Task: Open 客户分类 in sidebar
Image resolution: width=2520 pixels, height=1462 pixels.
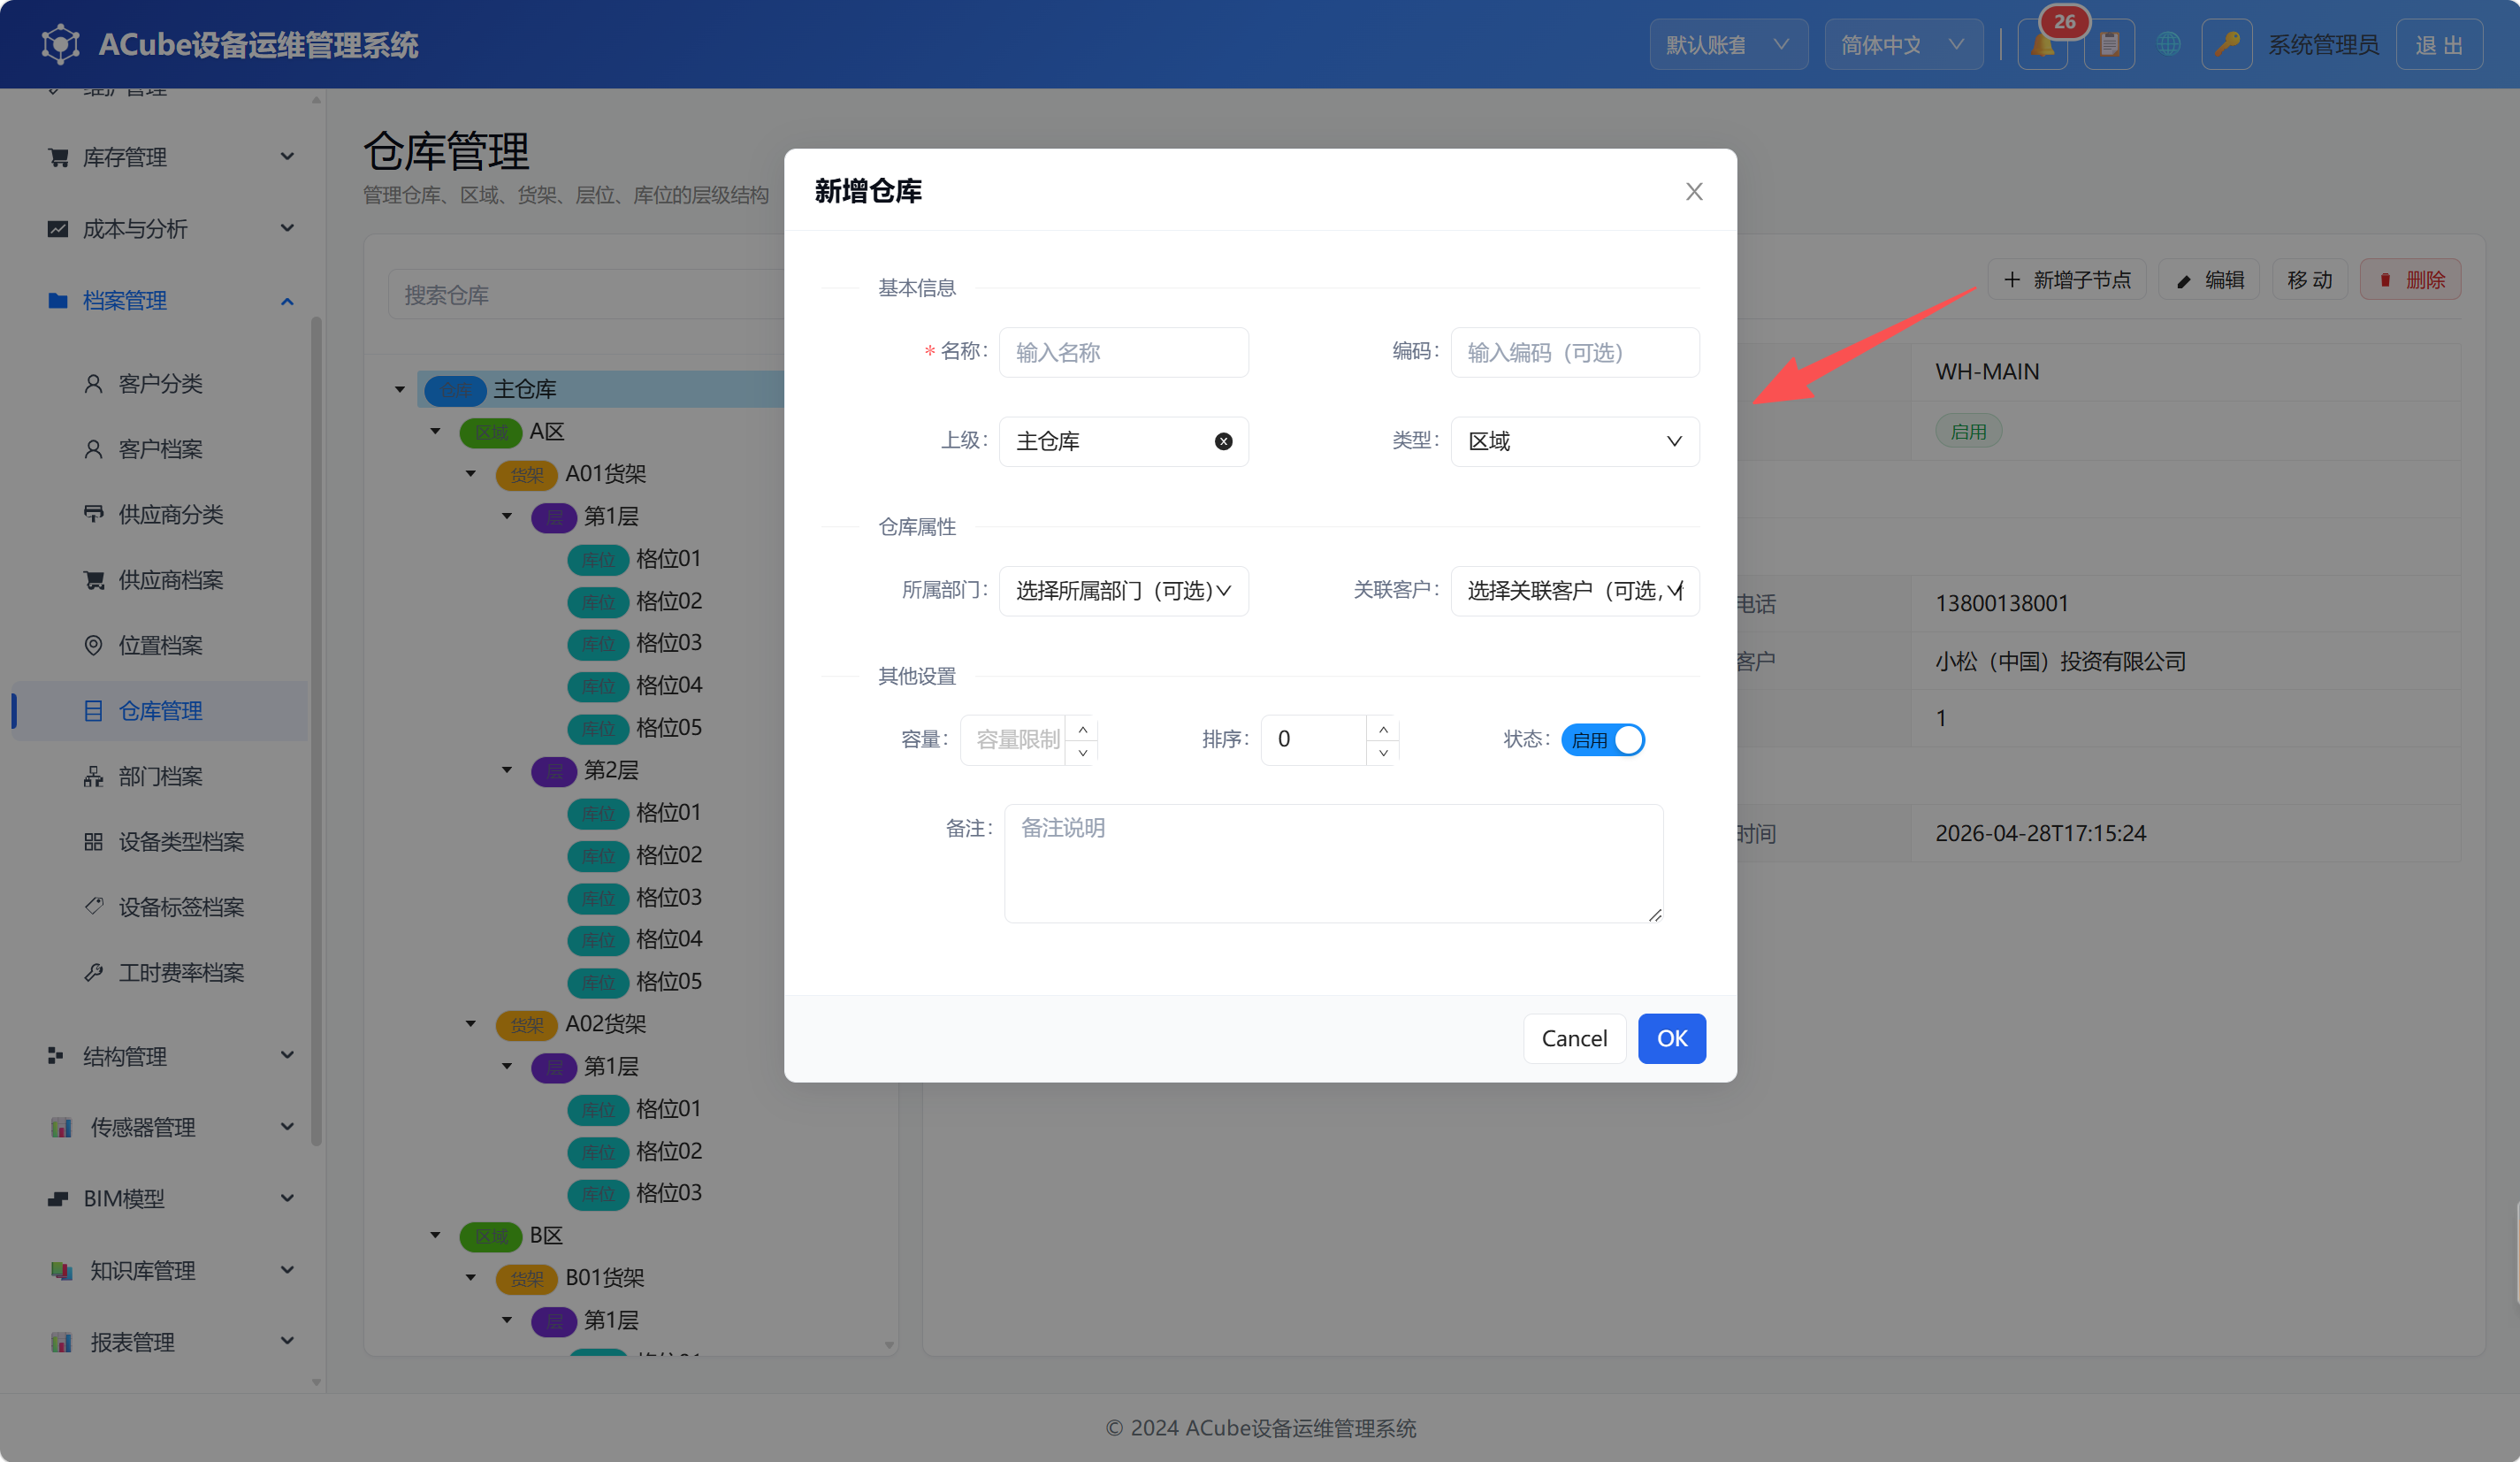Action: (x=160, y=384)
